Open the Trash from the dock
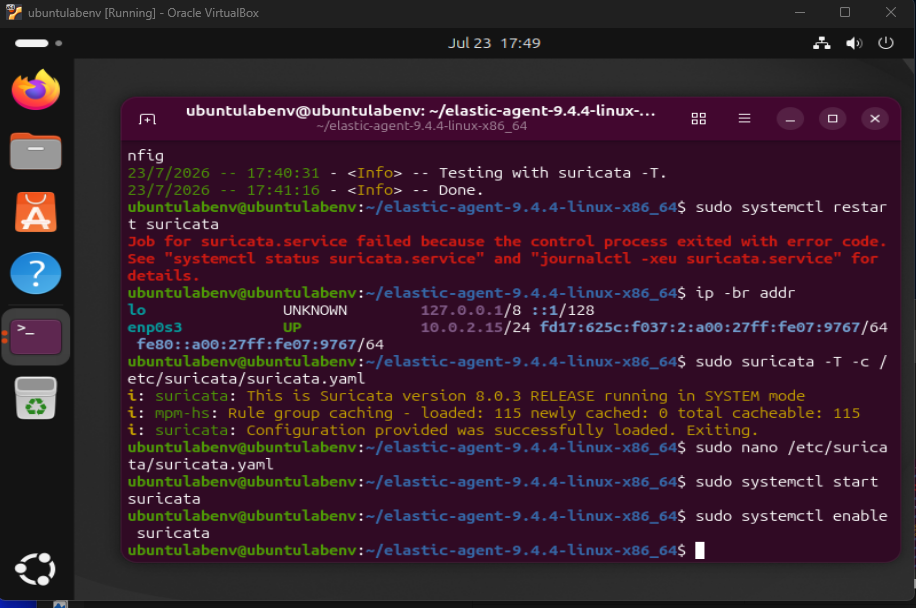This screenshot has height=608, width=916. point(36,398)
